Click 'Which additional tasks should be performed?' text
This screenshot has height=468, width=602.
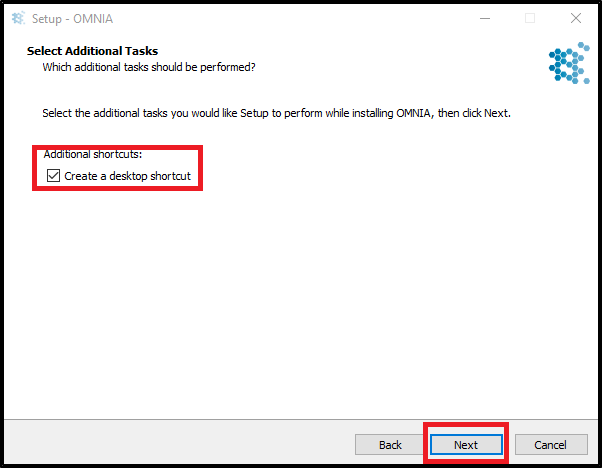[x=149, y=67]
